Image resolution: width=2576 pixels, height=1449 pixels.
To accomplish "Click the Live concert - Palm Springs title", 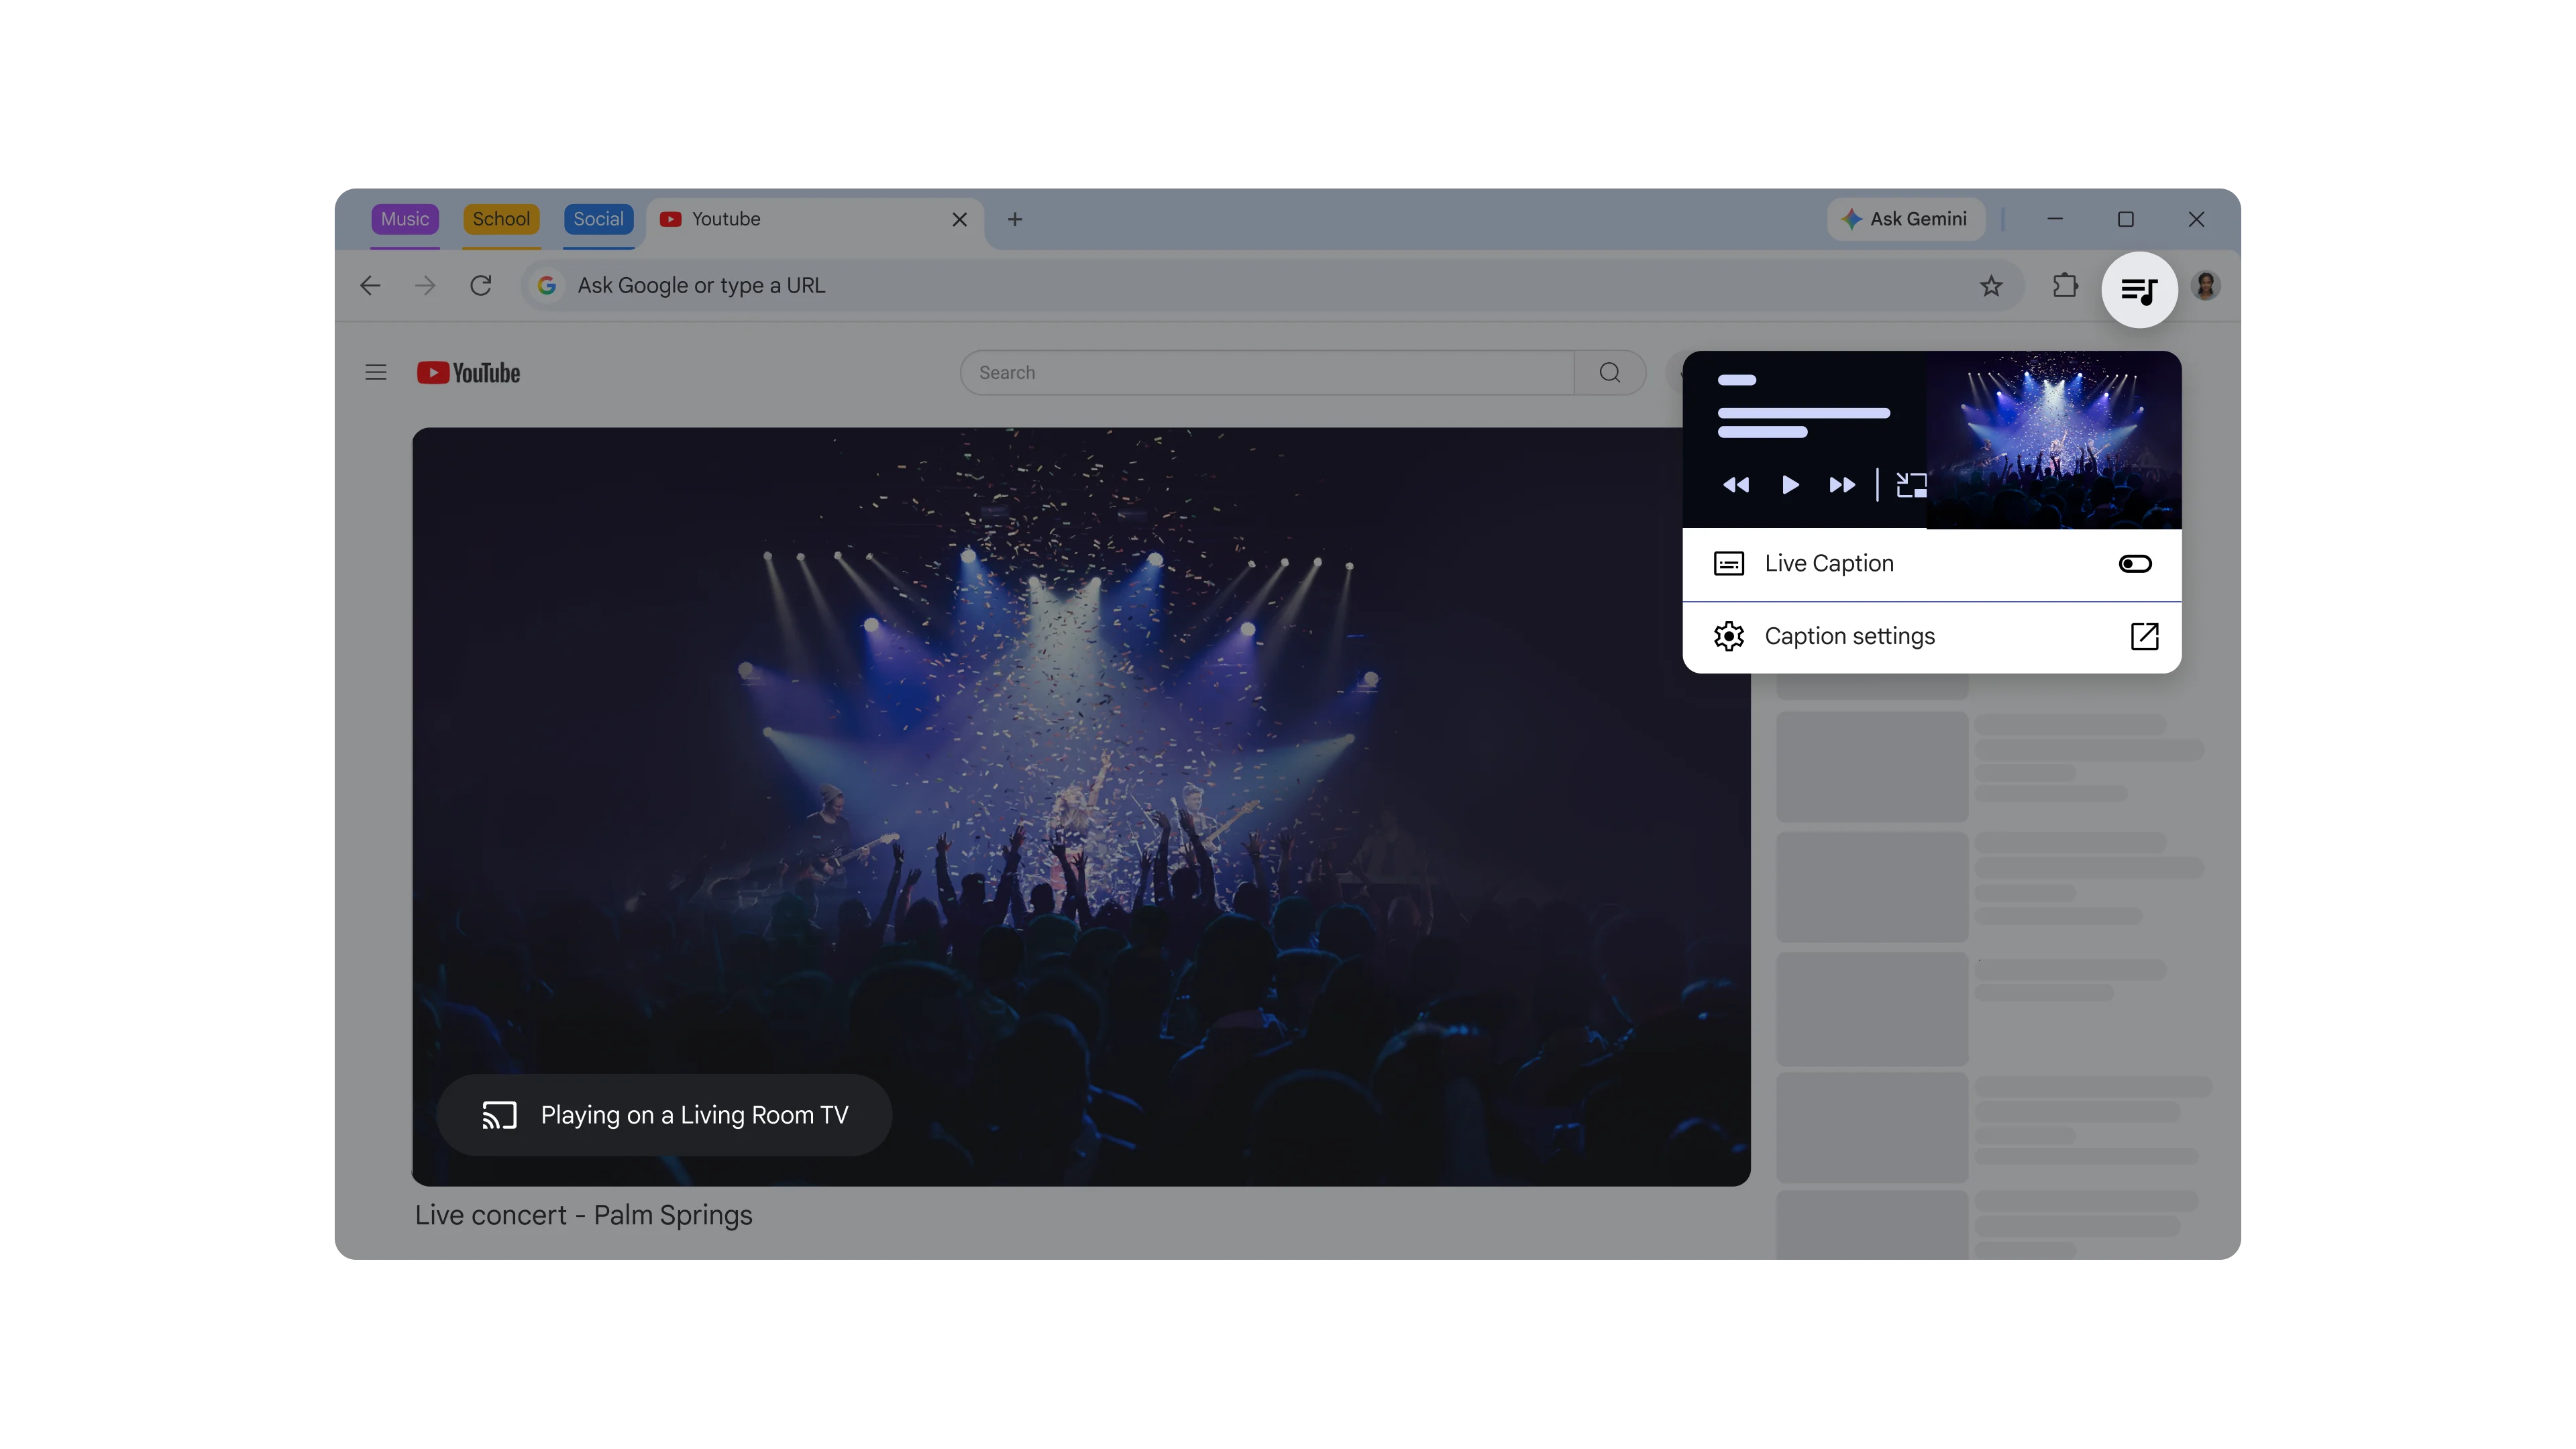I will [584, 1215].
